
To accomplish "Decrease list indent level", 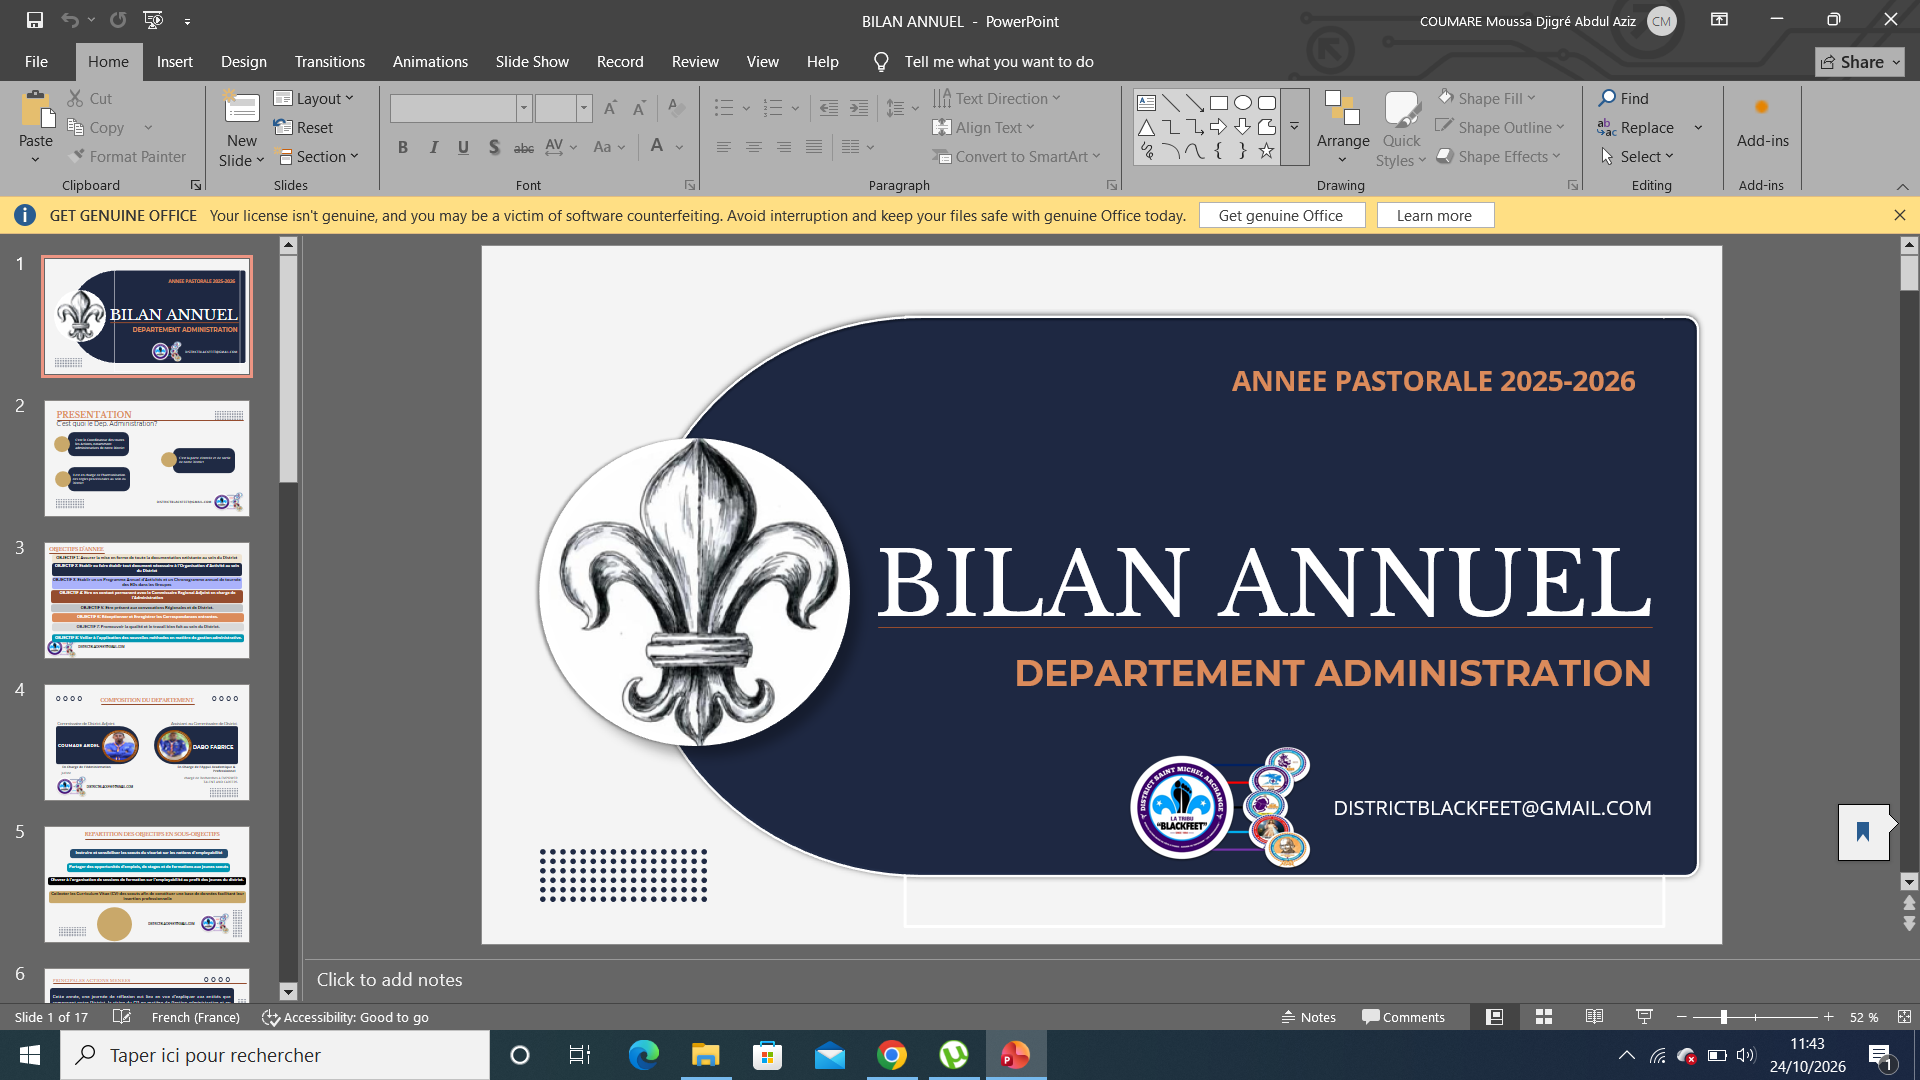I will (x=828, y=108).
